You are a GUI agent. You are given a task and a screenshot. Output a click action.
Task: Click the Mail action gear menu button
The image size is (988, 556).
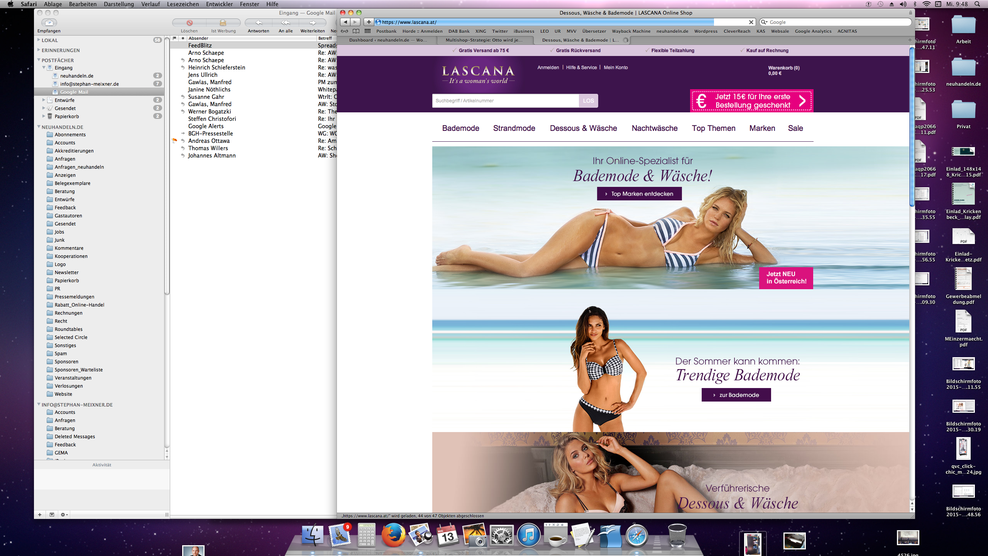click(x=64, y=514)
